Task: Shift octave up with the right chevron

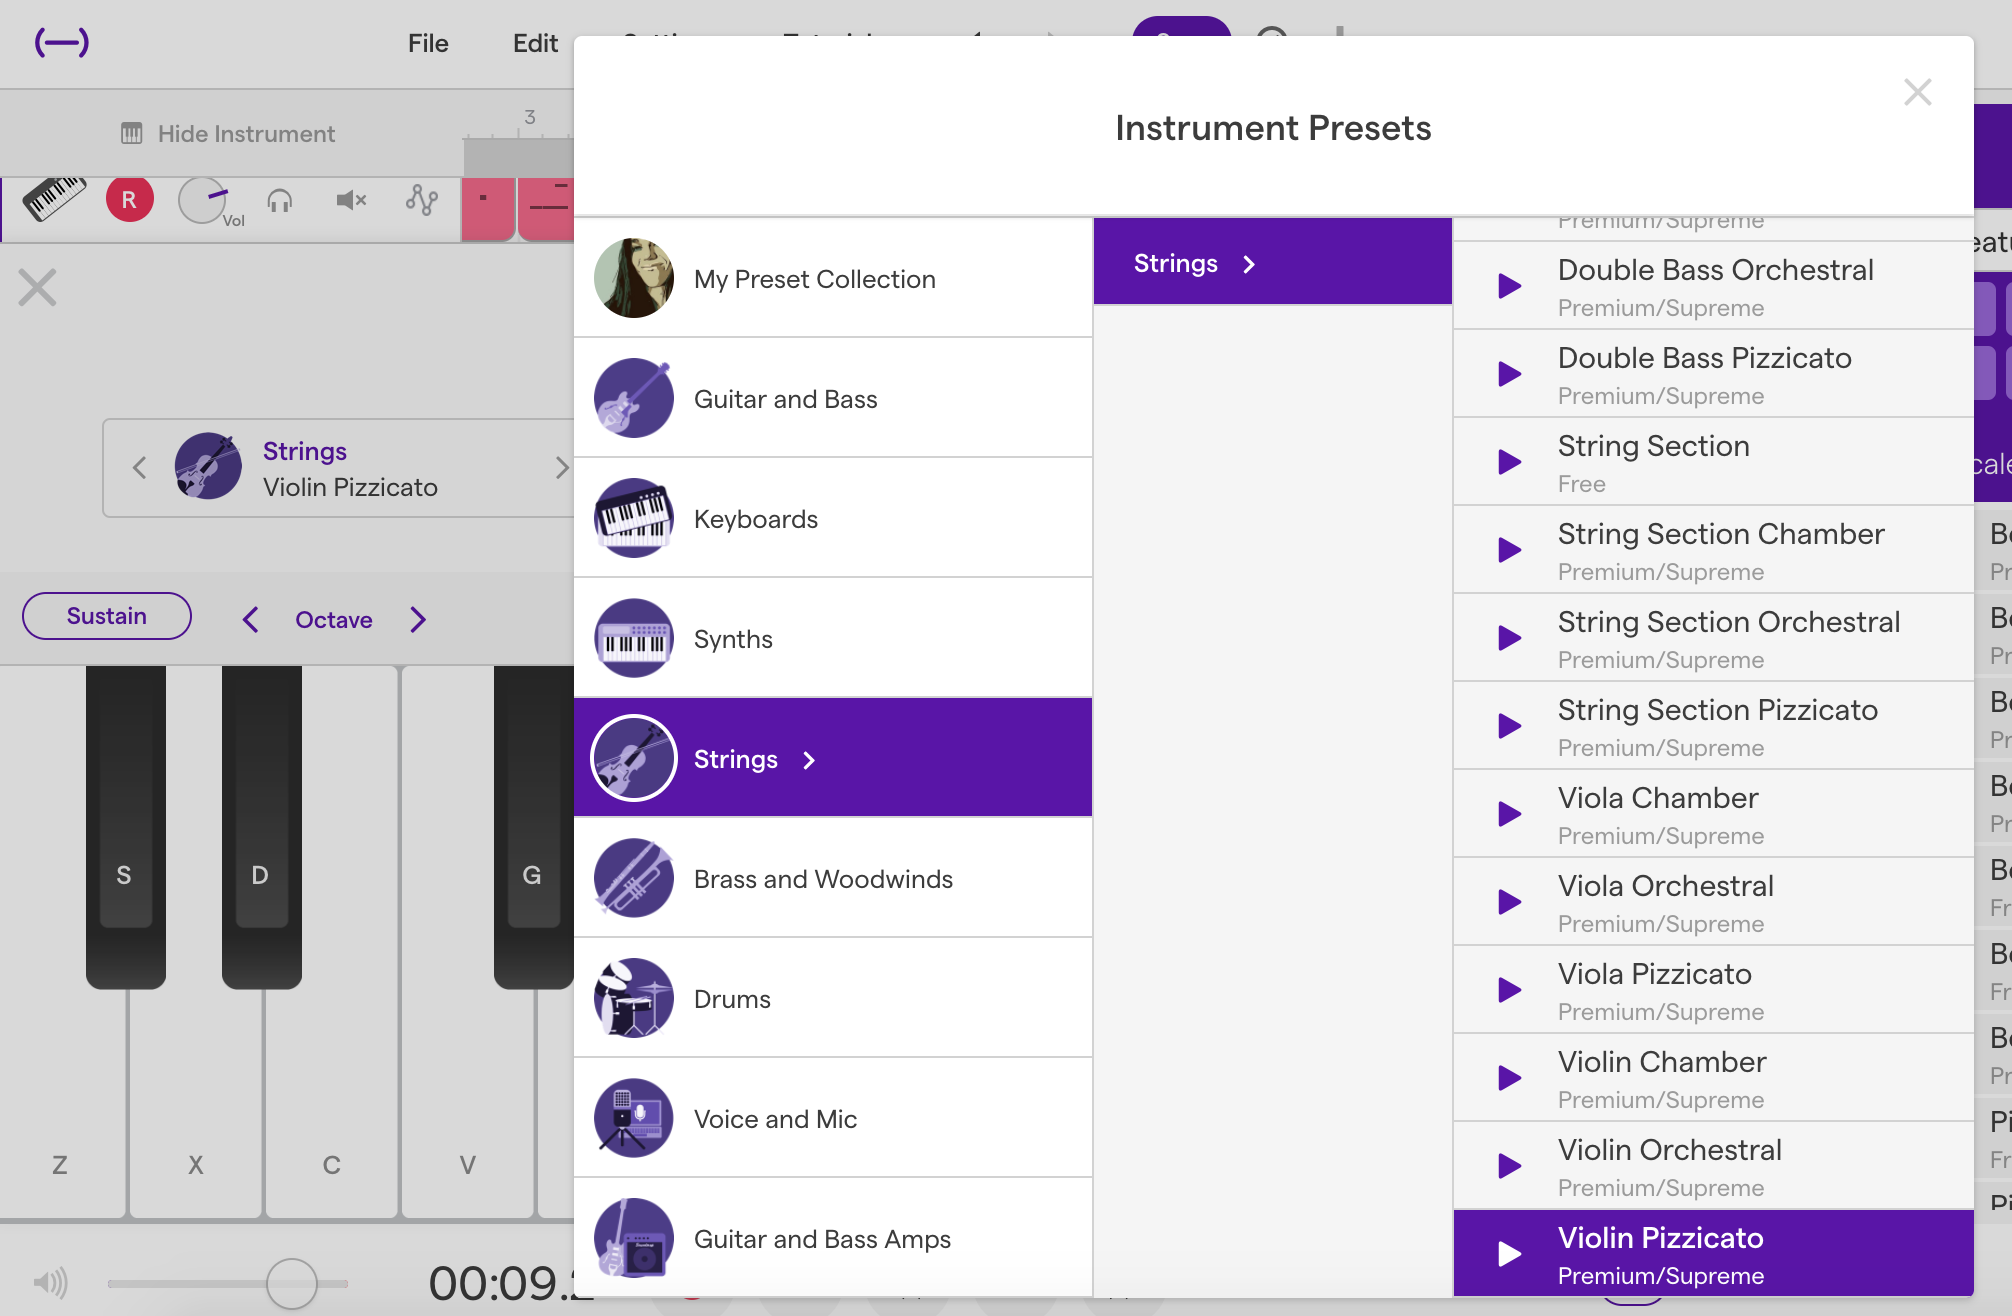Action: (x=418, y=620)
